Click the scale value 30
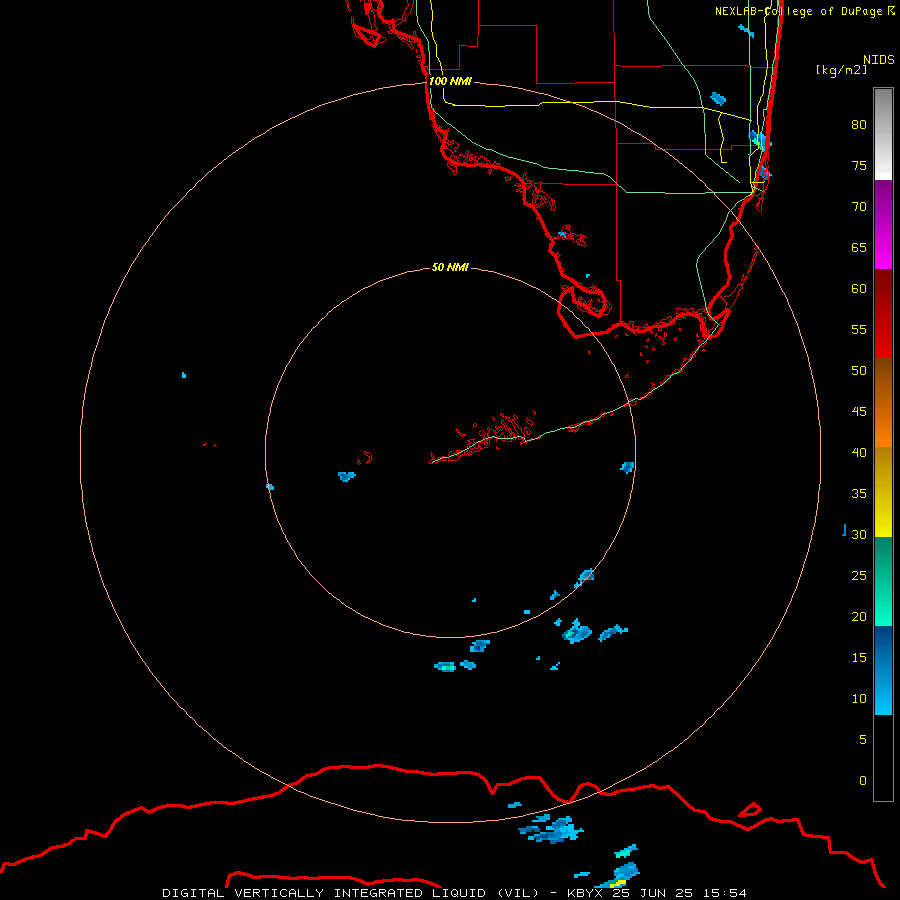The height and width of the screenshot is (900, 900). 859,534
